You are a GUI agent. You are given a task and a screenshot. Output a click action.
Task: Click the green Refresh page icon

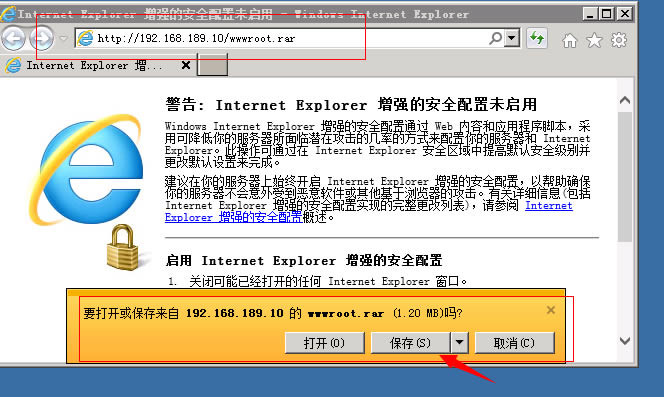point(537,39)
